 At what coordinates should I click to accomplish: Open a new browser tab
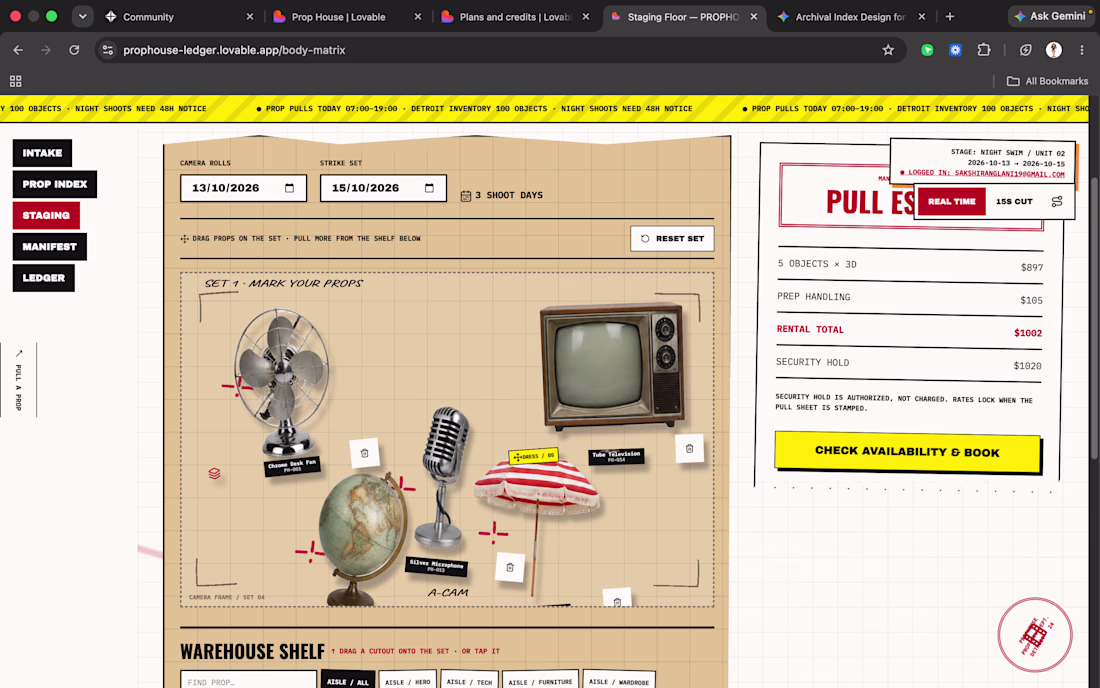tap(950, 16)
